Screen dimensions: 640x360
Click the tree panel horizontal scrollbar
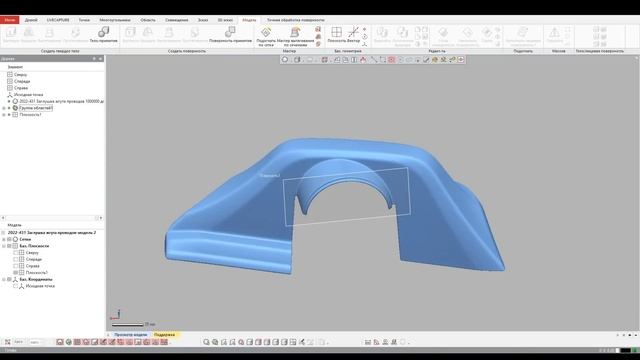52,218
